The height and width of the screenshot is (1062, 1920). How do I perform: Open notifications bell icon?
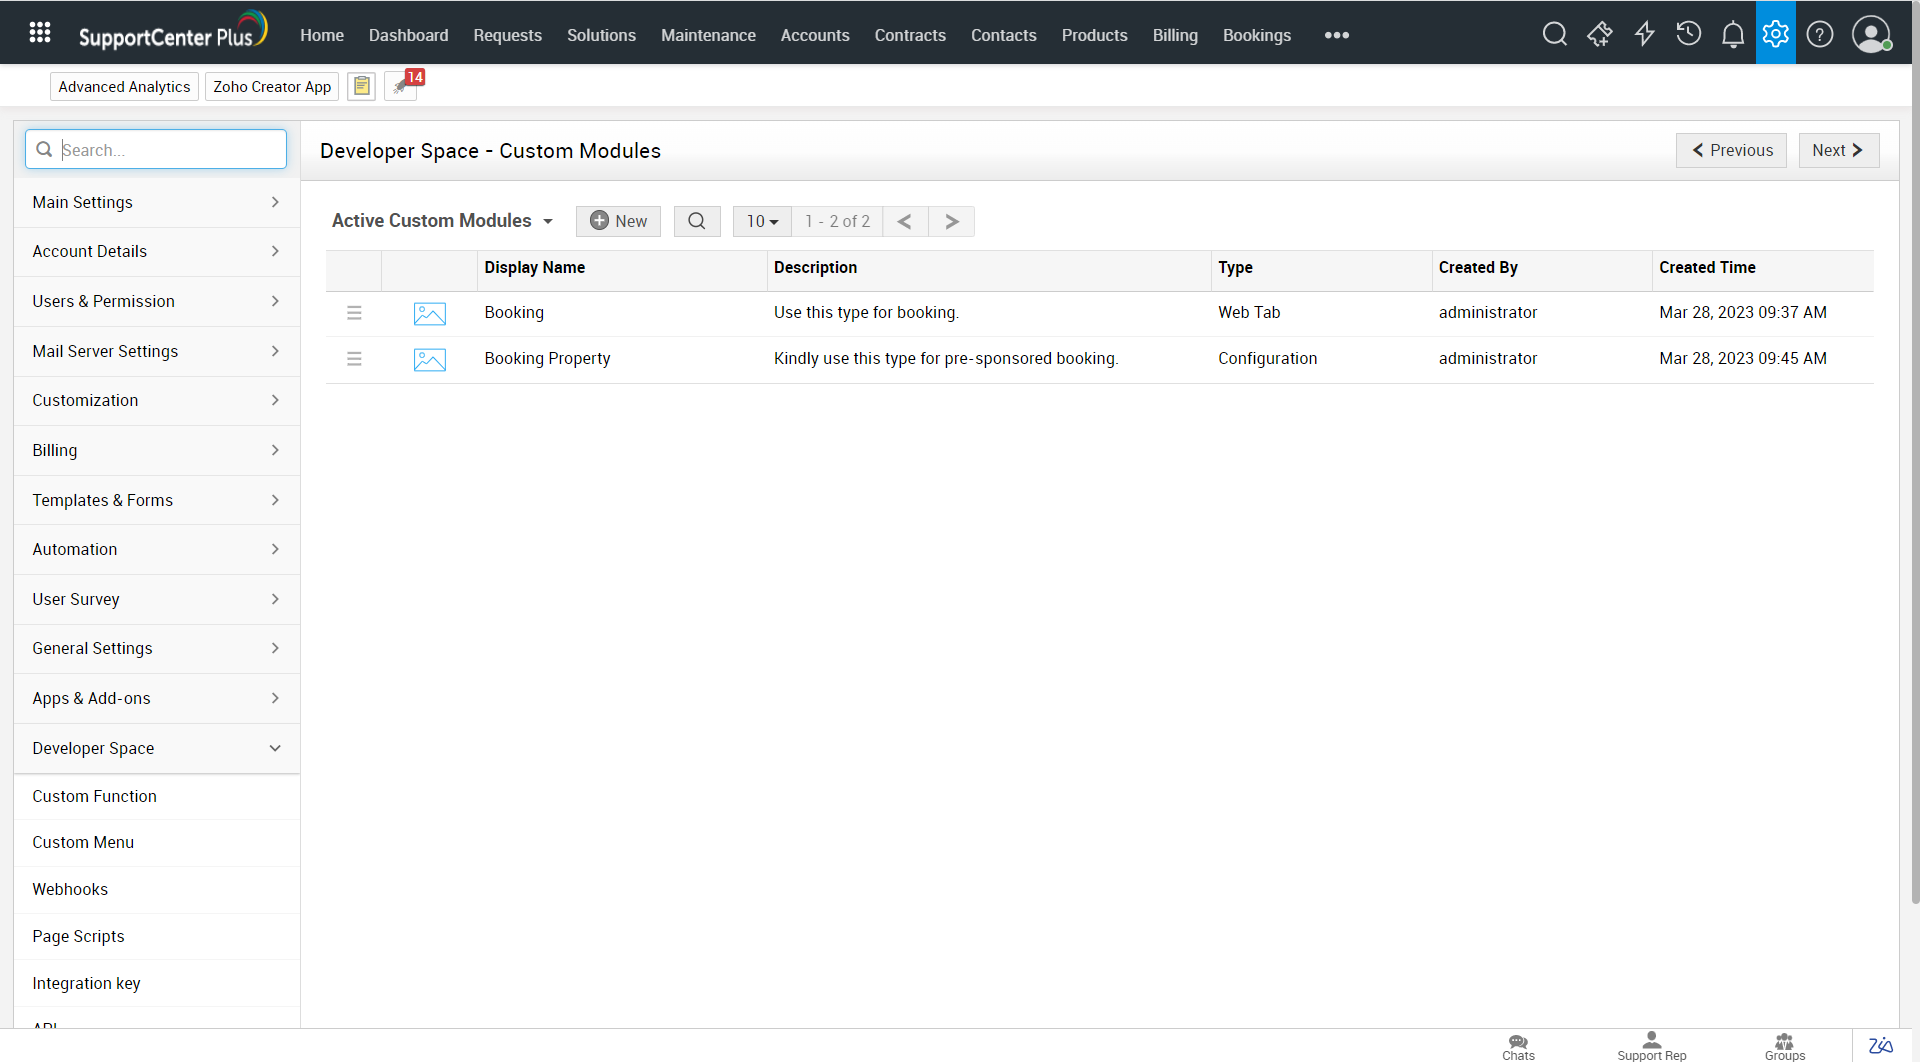click(x=1732, y=35)
